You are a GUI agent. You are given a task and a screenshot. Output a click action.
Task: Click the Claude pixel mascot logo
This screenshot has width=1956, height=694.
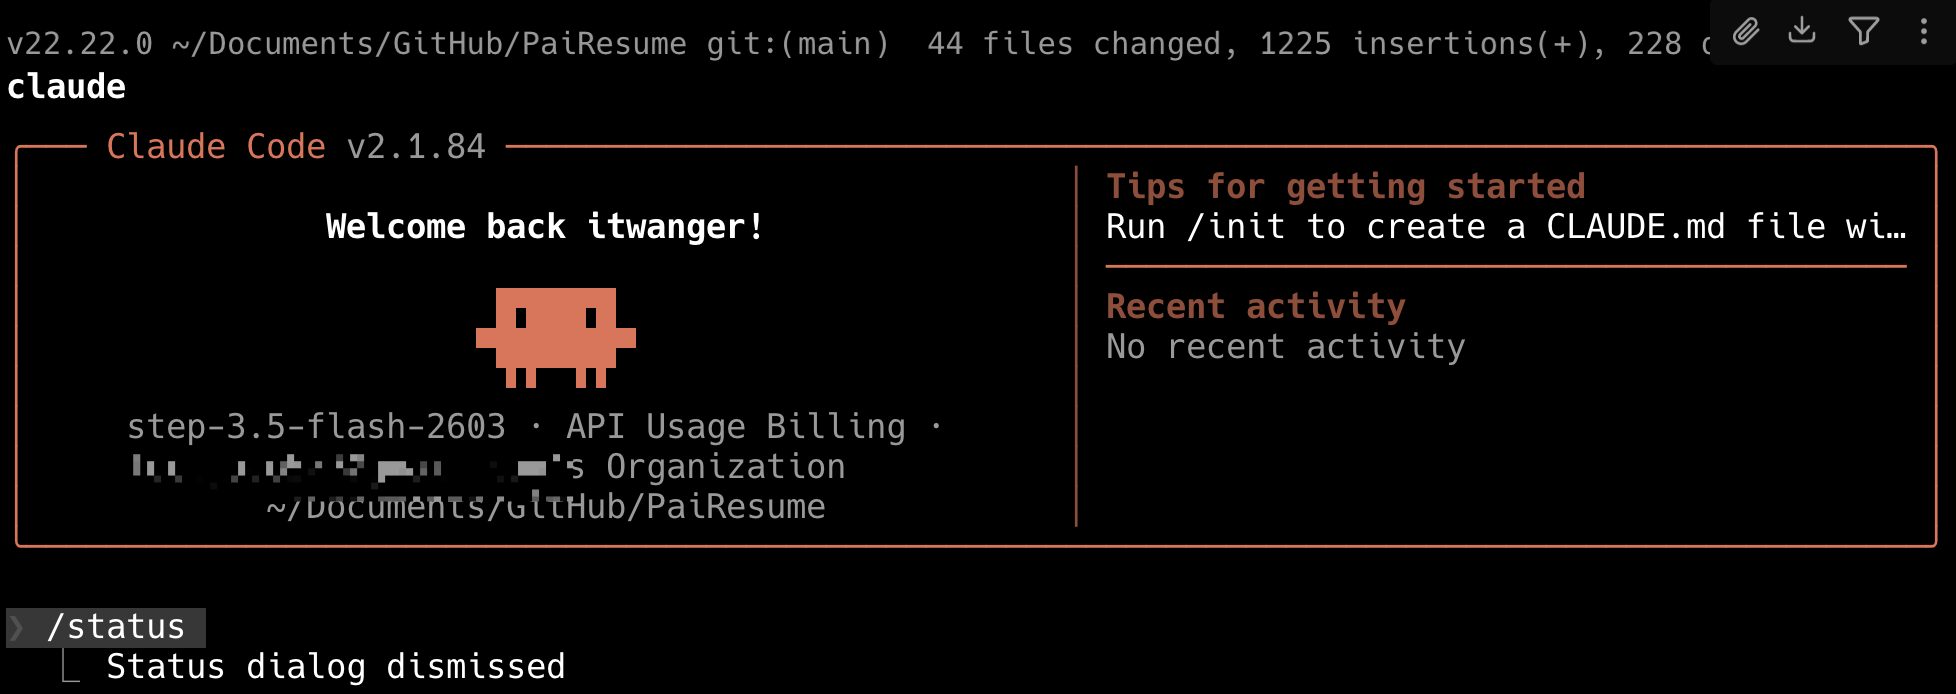[555, 336]
